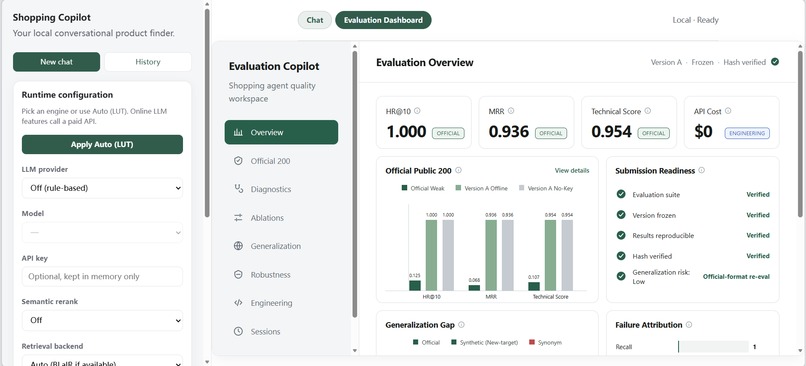806x366 pixels.
Task: Open the Overview section in Evaluation Copilot
Action: 281,132
